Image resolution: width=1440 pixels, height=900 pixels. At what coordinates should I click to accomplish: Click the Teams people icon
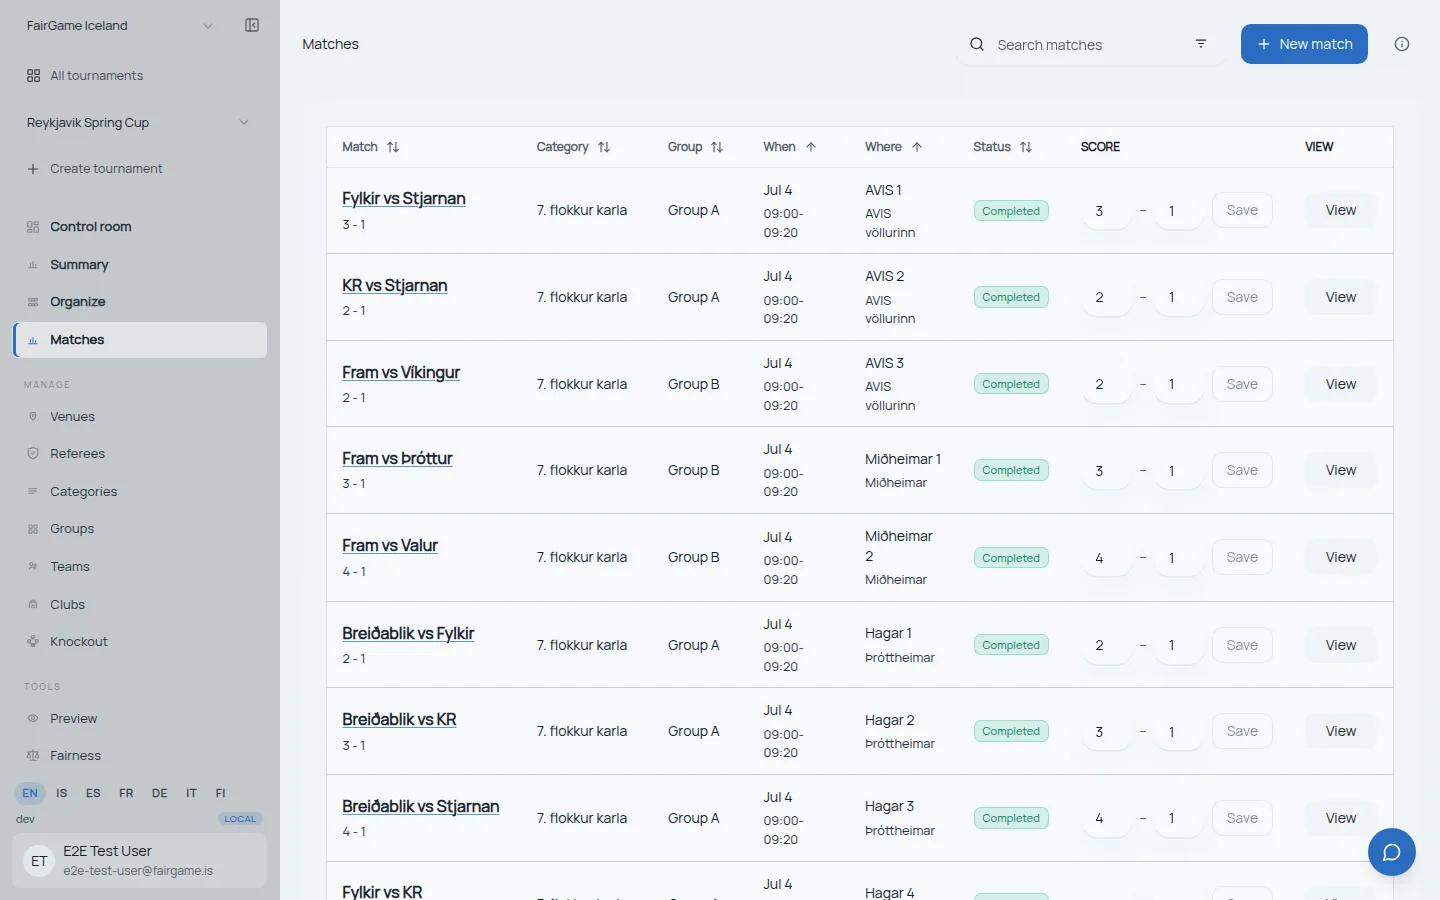[33, 567]
